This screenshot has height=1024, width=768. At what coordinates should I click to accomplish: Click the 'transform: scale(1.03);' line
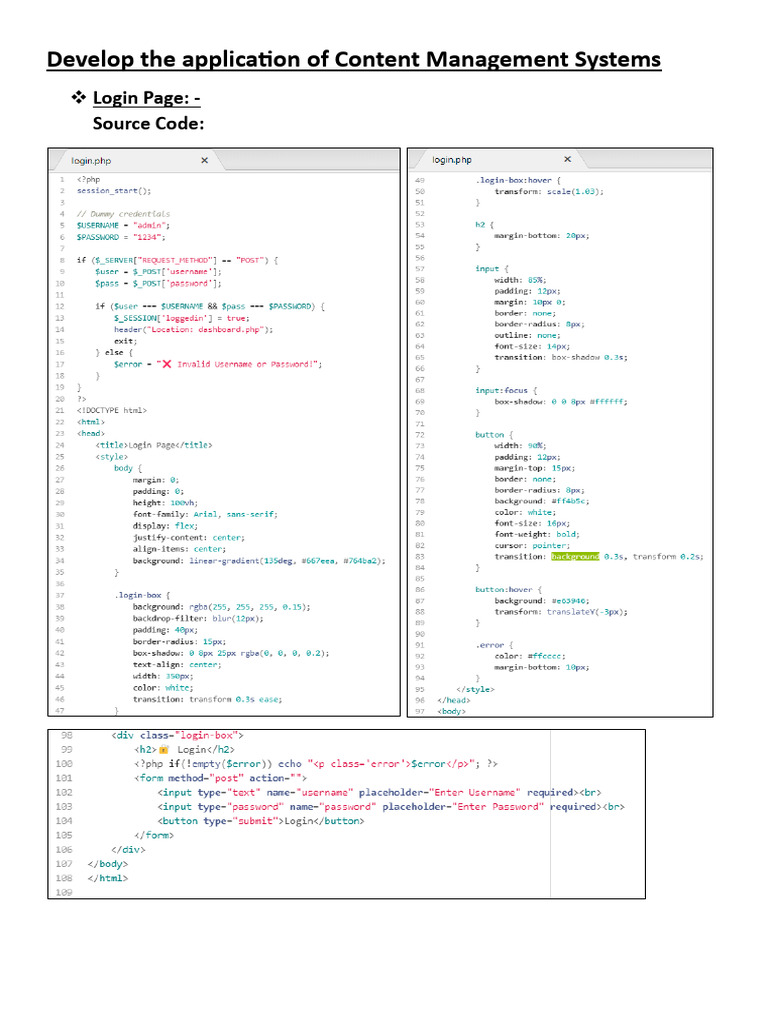tap(549, 191)
